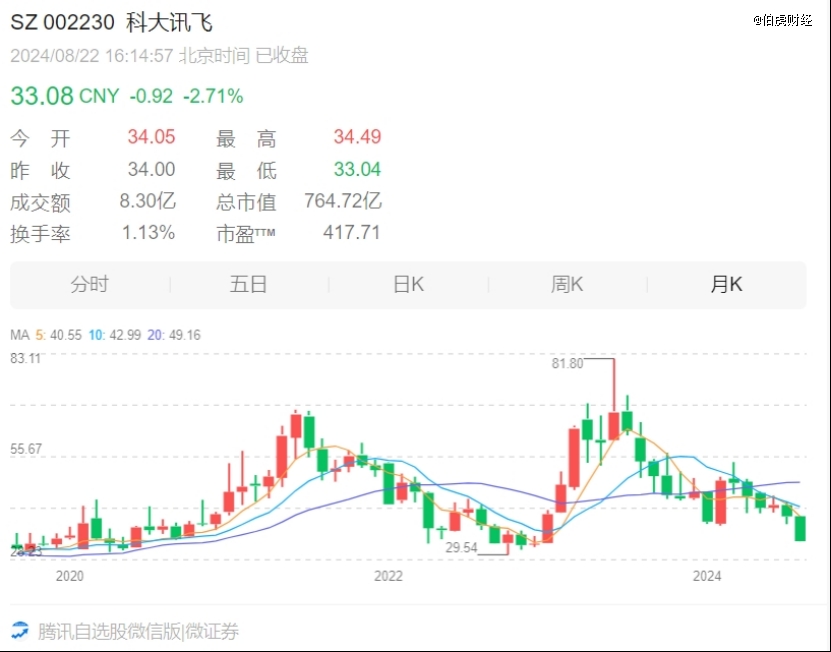The height and width of the screenshot is (652, 831).
Task: Click the timestamp 2024/08/22 16:14:57
Action: click(92, 56)
